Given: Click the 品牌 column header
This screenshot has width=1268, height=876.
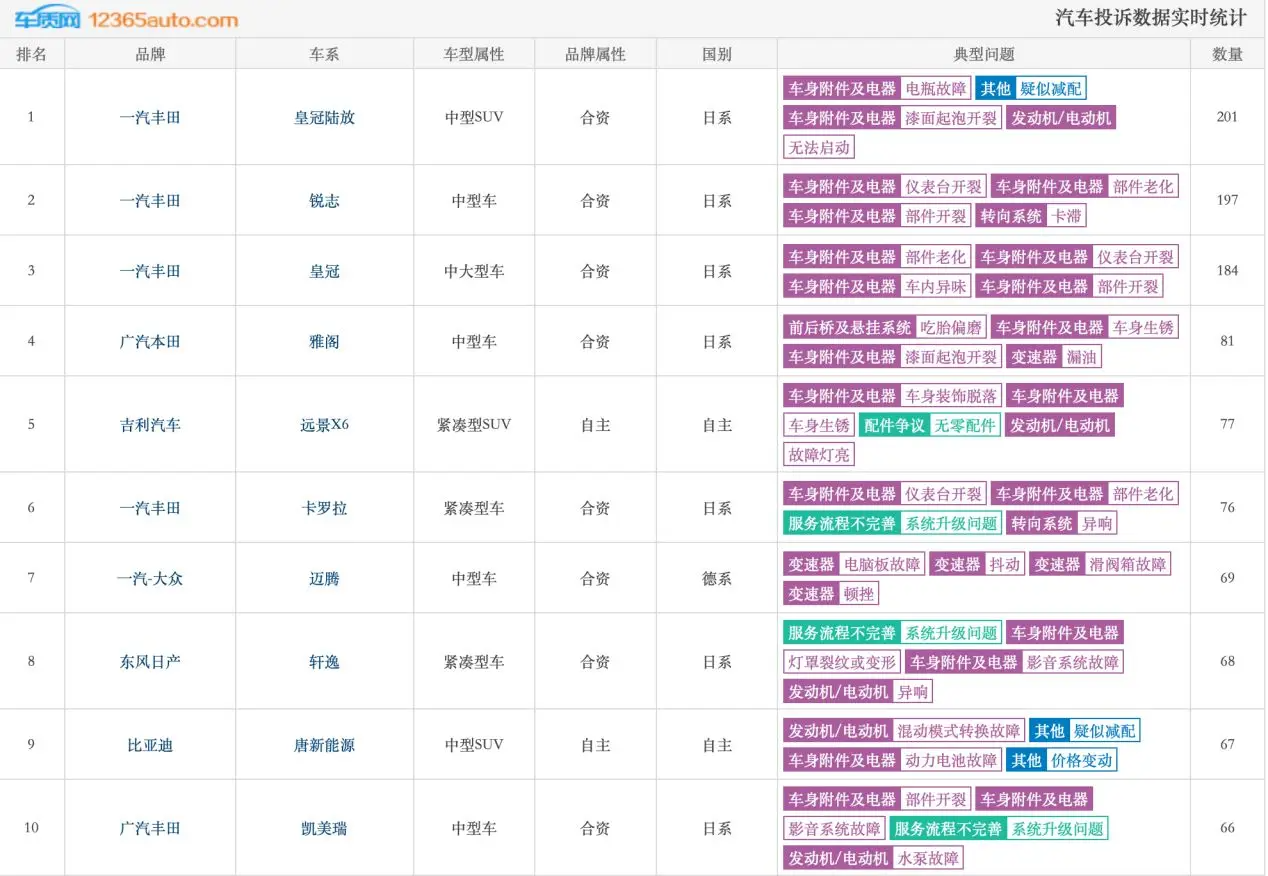Looking at the screenshot, I should (150, 54).
